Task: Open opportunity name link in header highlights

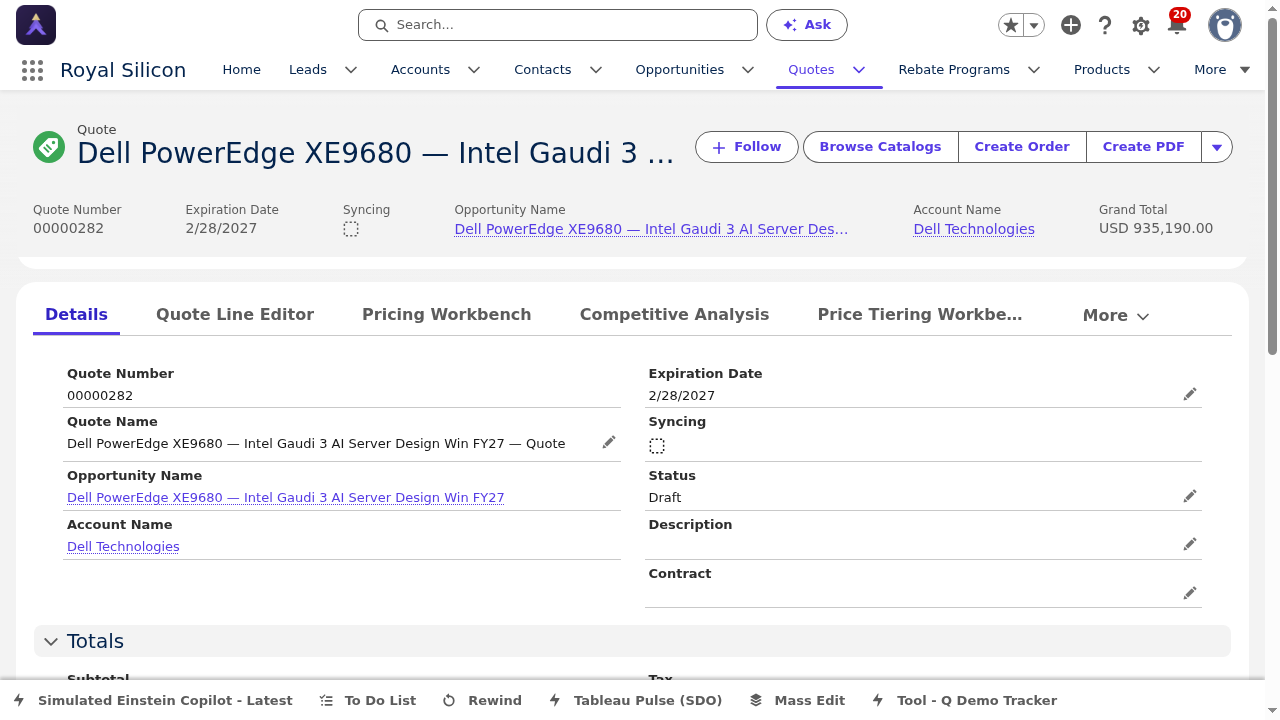Action: (x=651, y=229)
